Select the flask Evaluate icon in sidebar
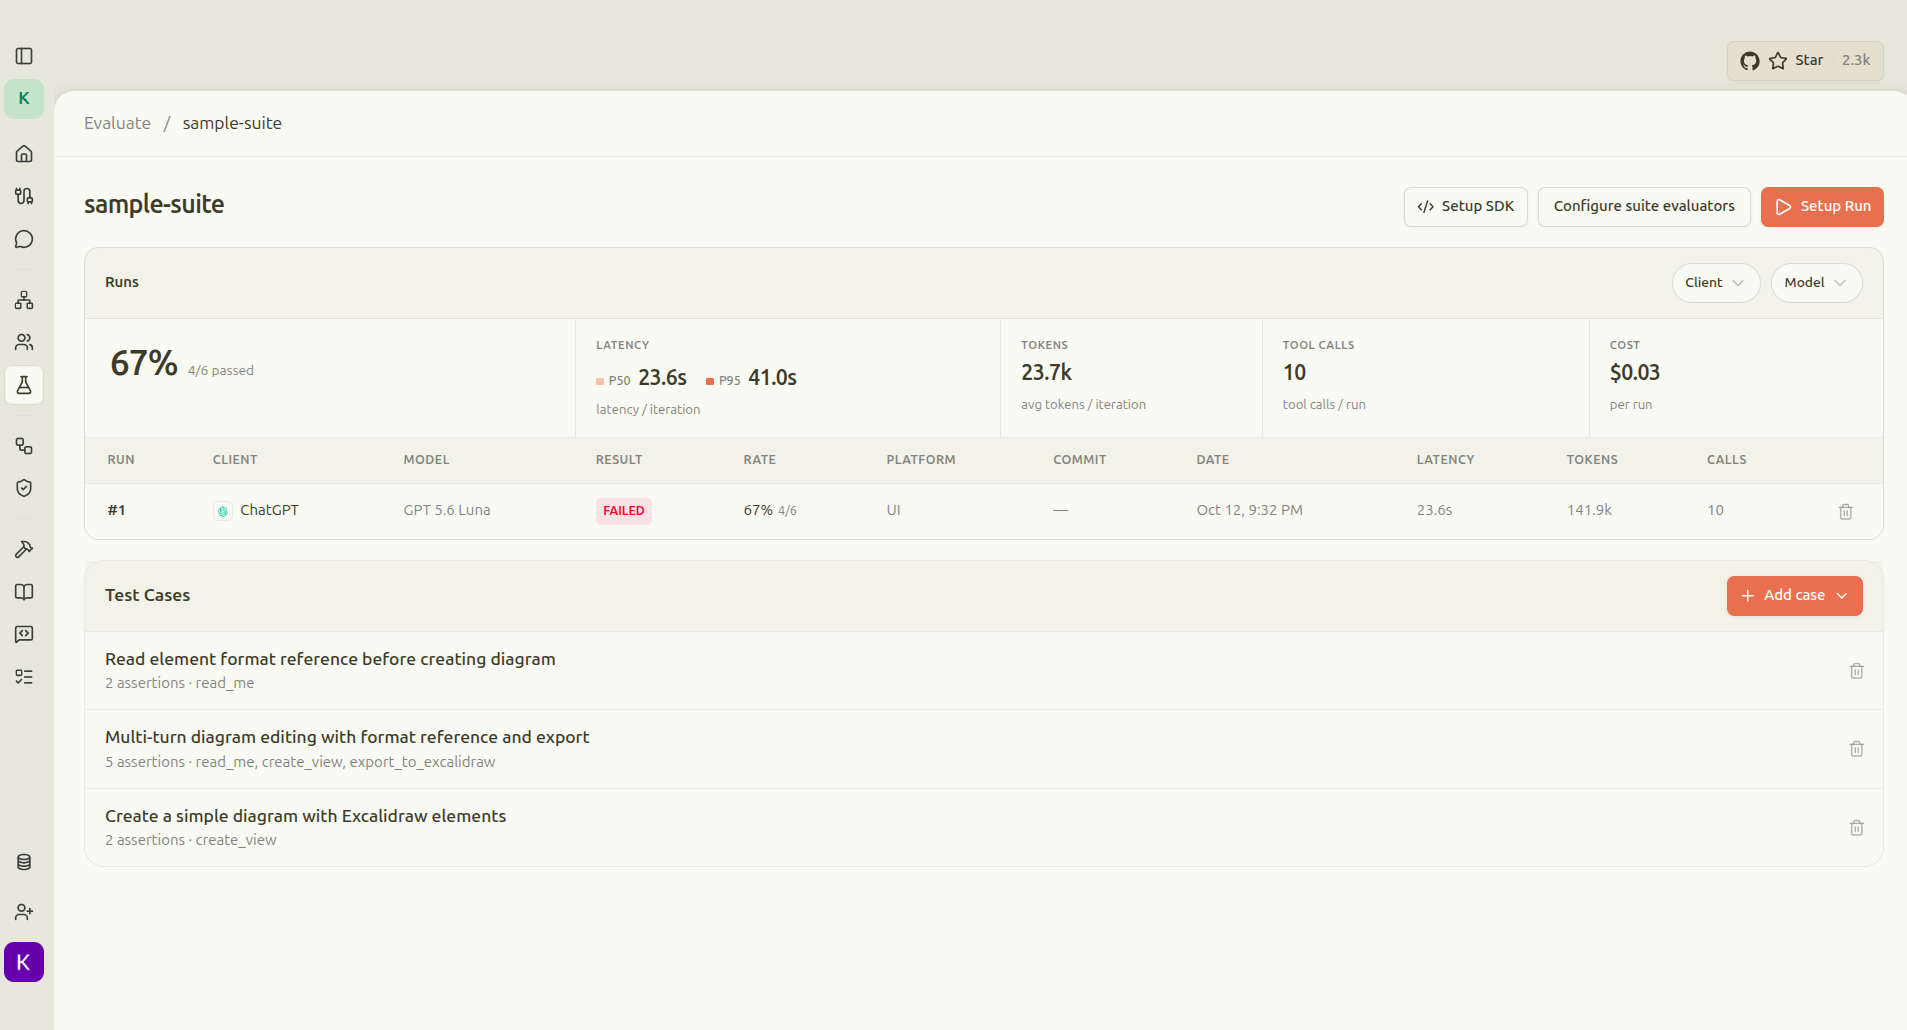The width and height of the screenshot is (1907, 1030). (x=24, y=385)
